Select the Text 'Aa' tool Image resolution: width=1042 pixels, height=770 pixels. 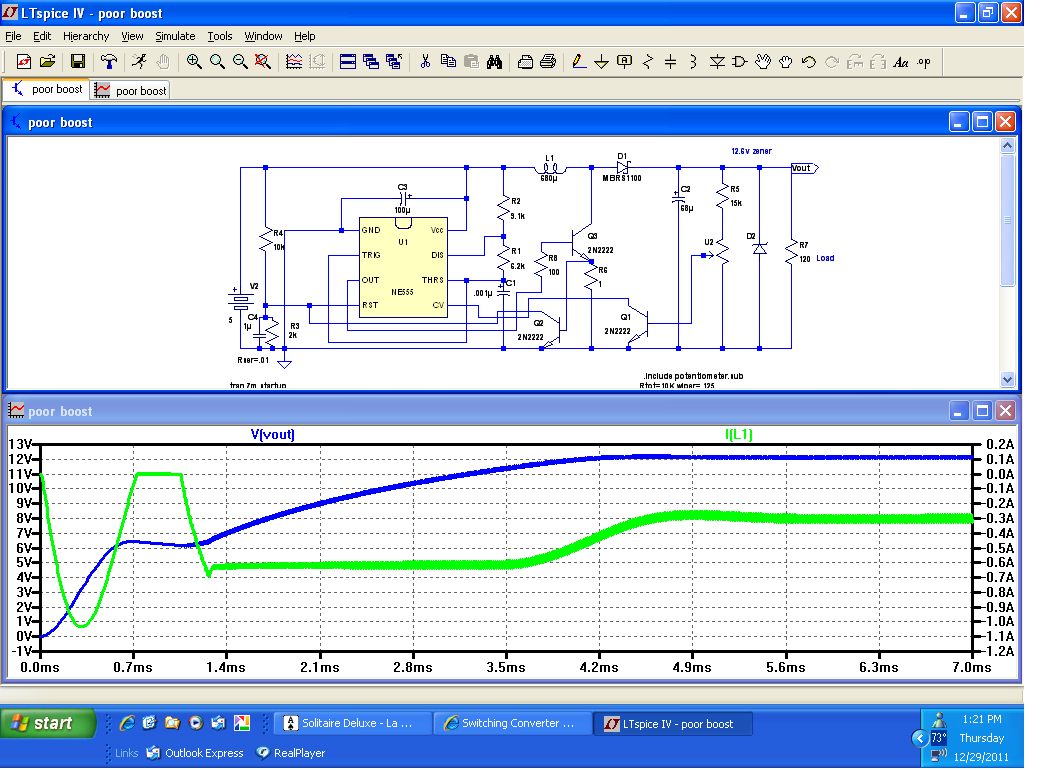(901, 62)
